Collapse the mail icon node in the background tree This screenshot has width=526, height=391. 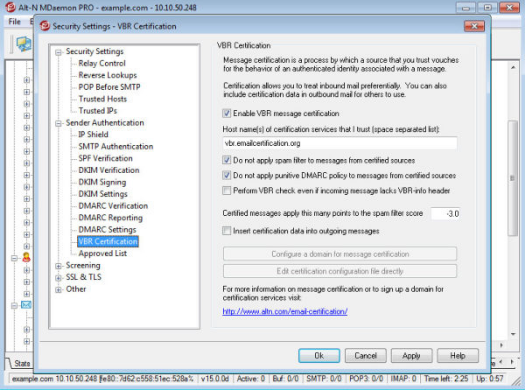(x=14, y=305)
